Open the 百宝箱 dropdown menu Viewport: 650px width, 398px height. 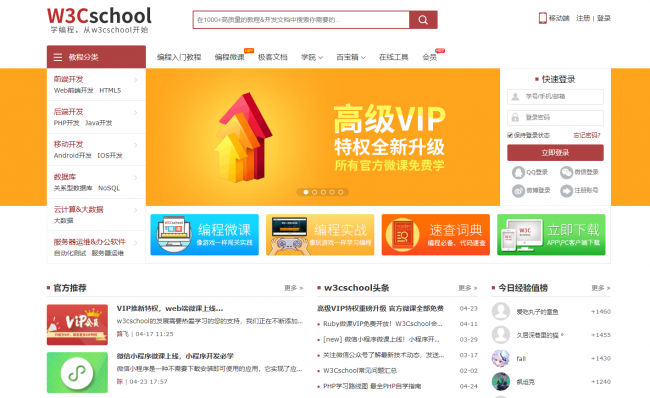(x=351, y=57)
